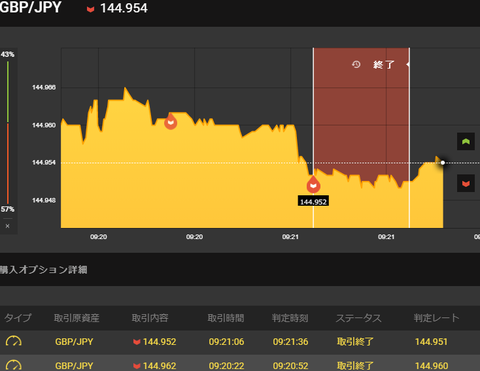
Task: Click GBP/JPY in the 09:20:22 row
Action: coord(74,366)
